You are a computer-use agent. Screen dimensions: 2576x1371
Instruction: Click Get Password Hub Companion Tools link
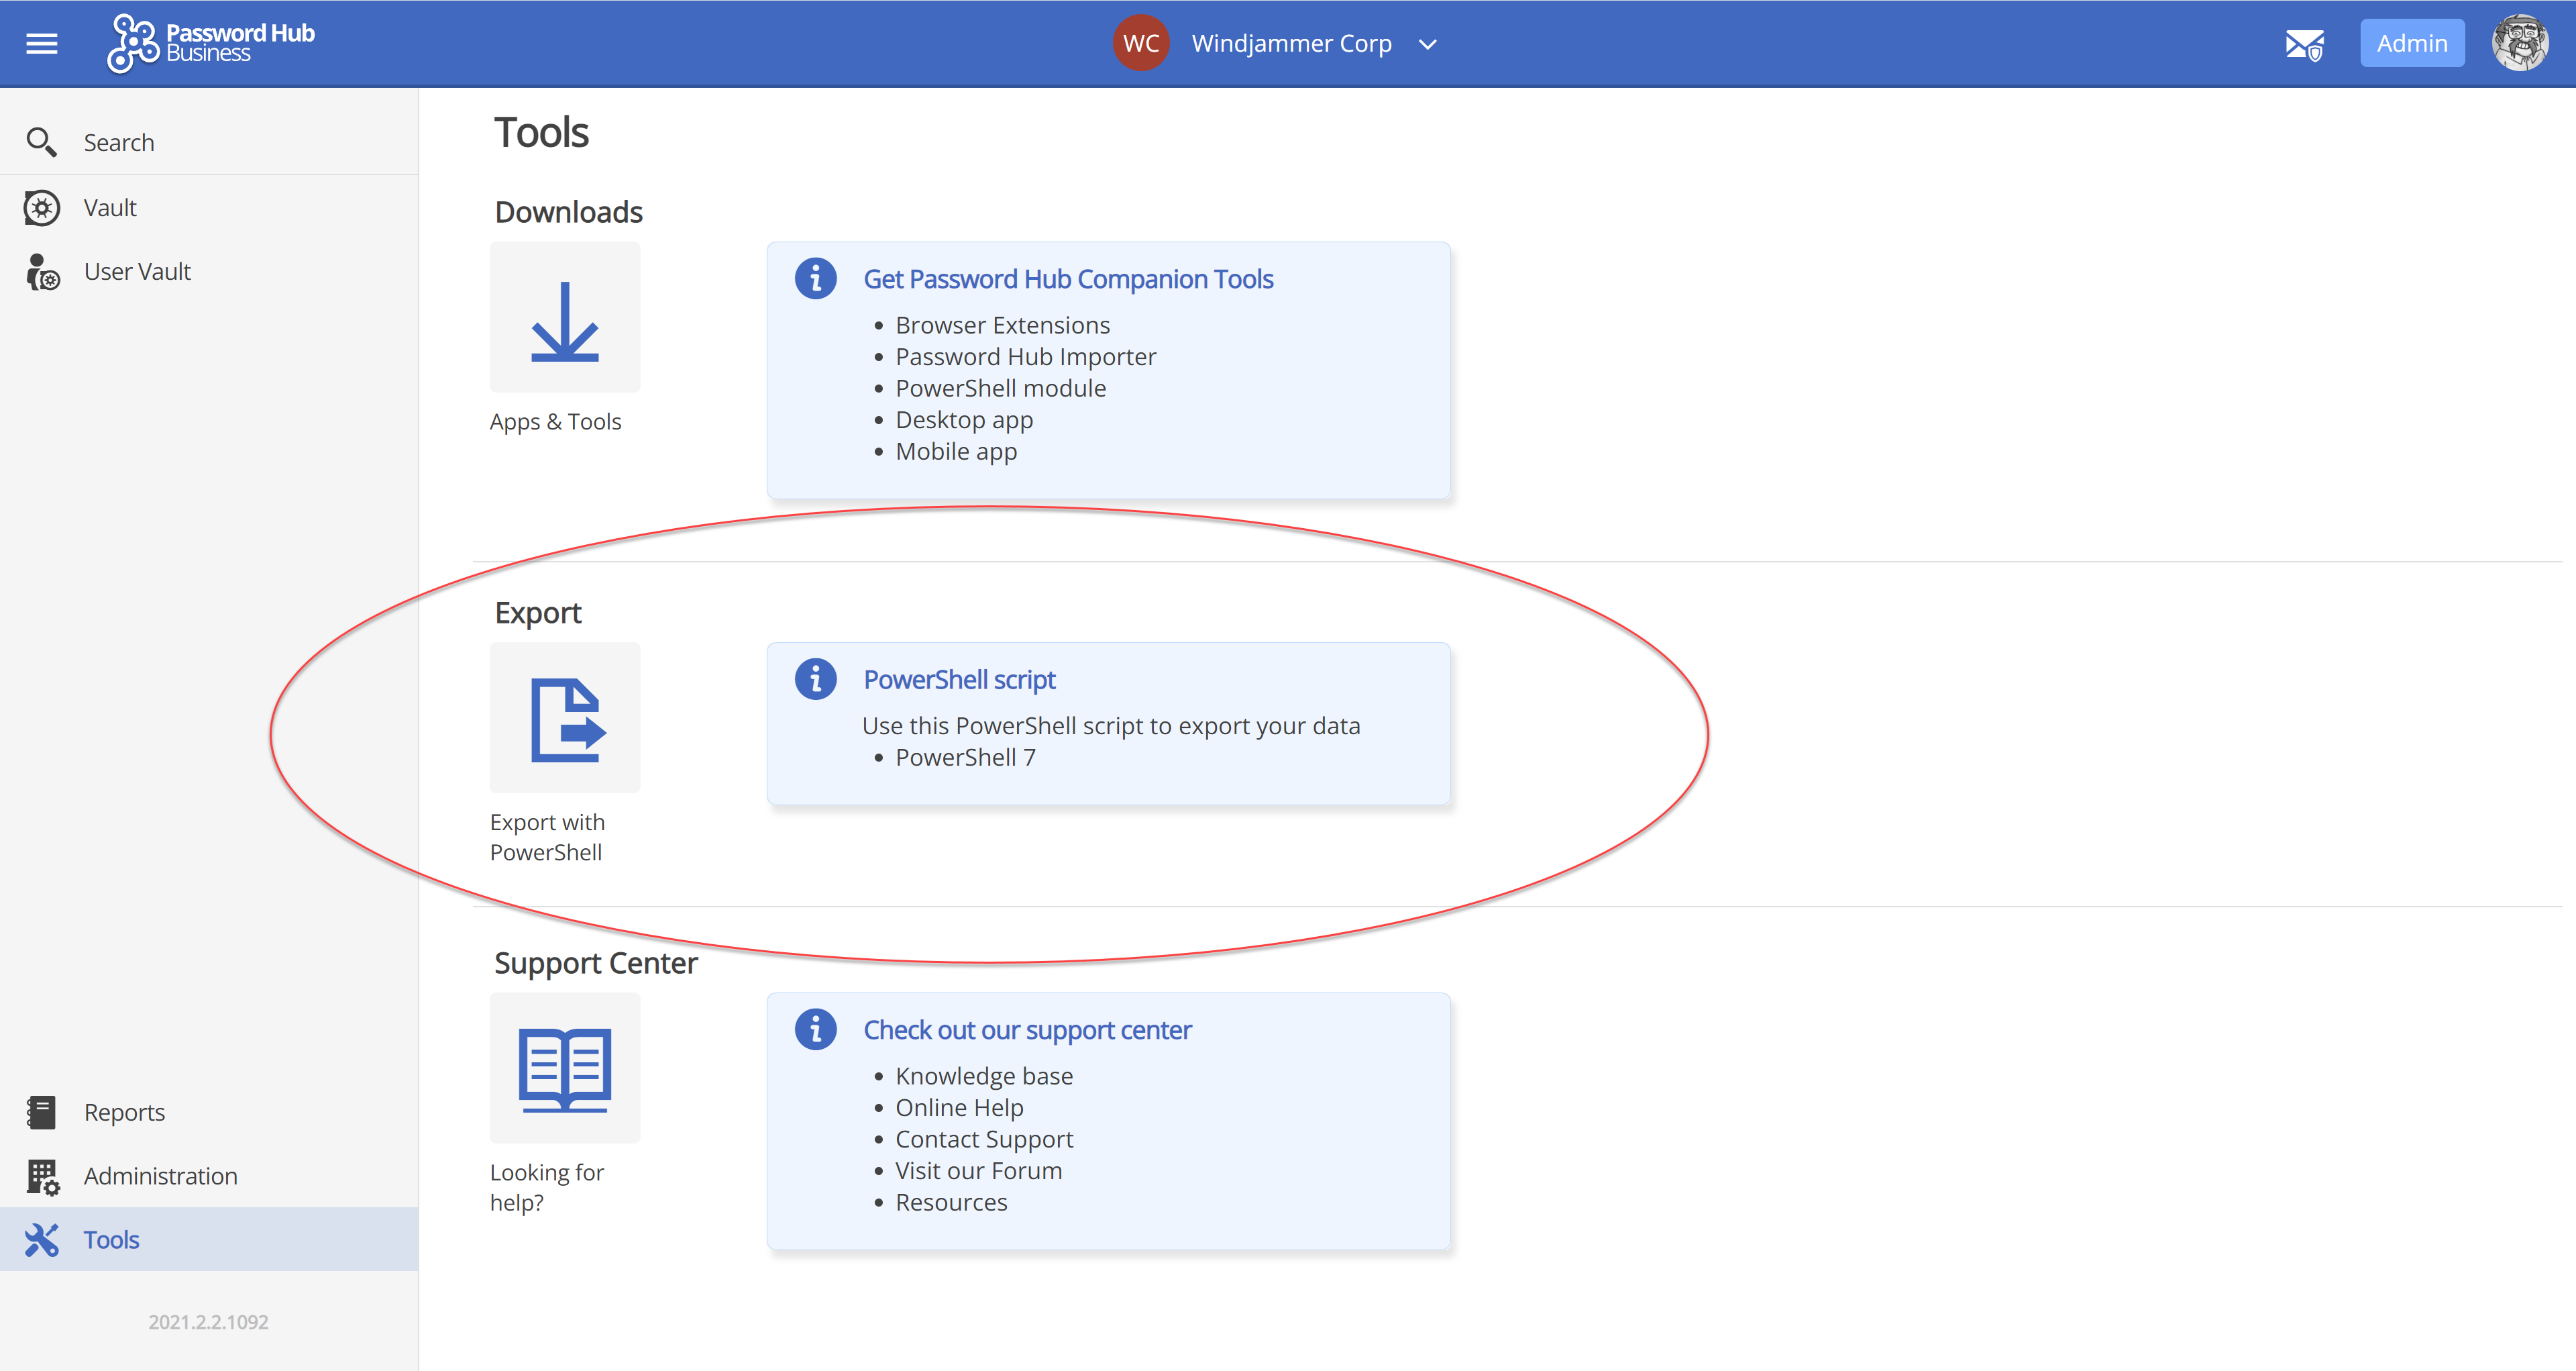[x=1068, y=279]
